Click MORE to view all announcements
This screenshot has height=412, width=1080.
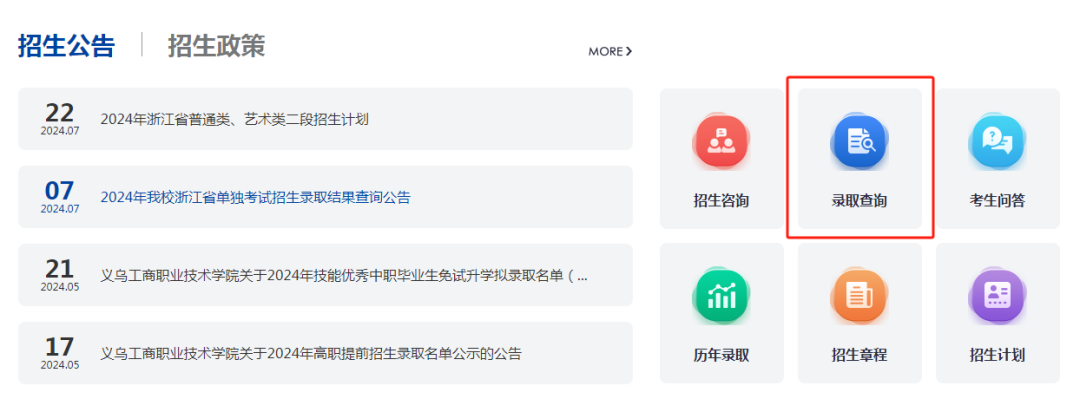click(x=605, y=51)
